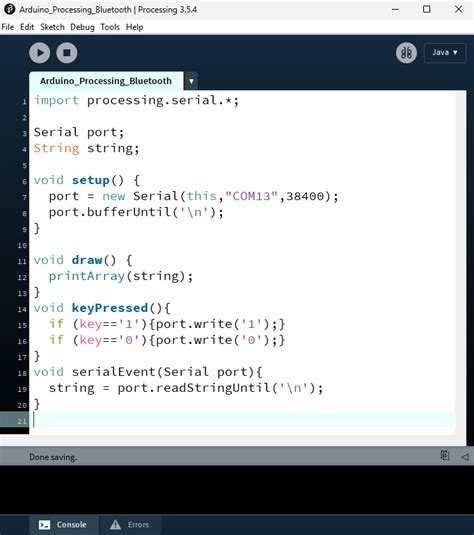Image resolution: width=474 pixels, height=535 pixels.
Task: Click the port.write('0') statement
Action: (216, 340)
